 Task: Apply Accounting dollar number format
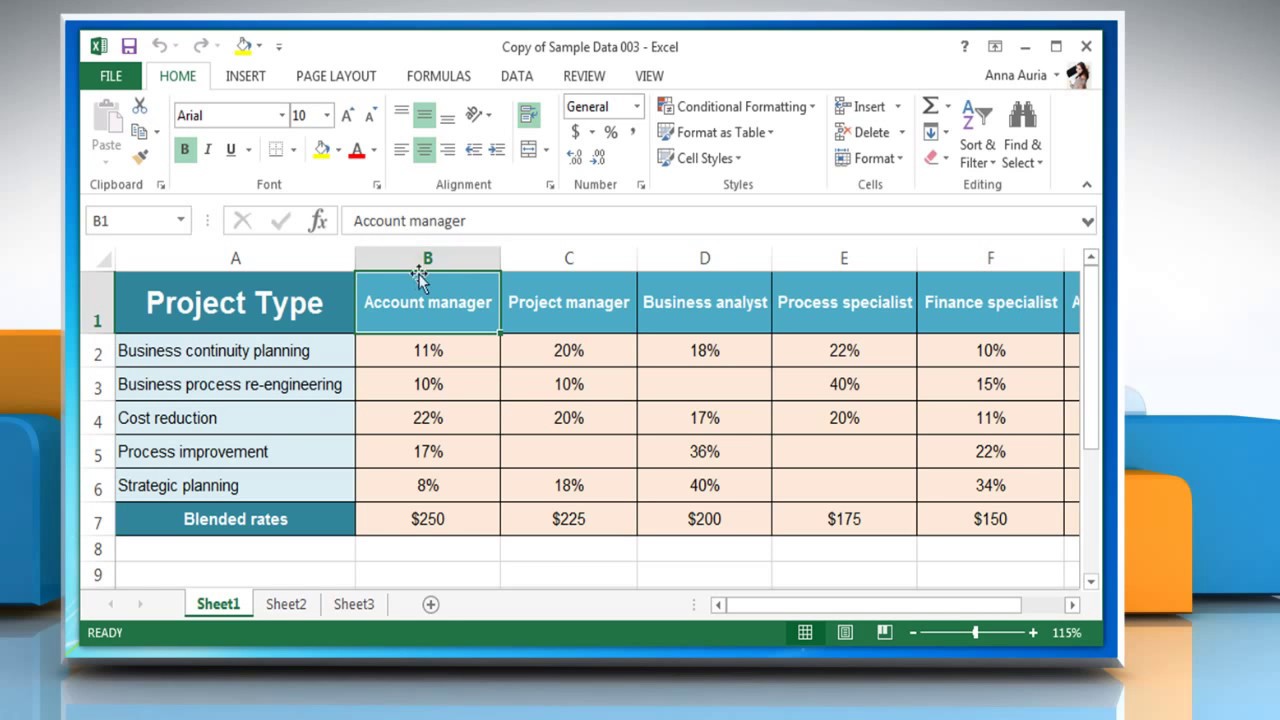click(575, 132)
